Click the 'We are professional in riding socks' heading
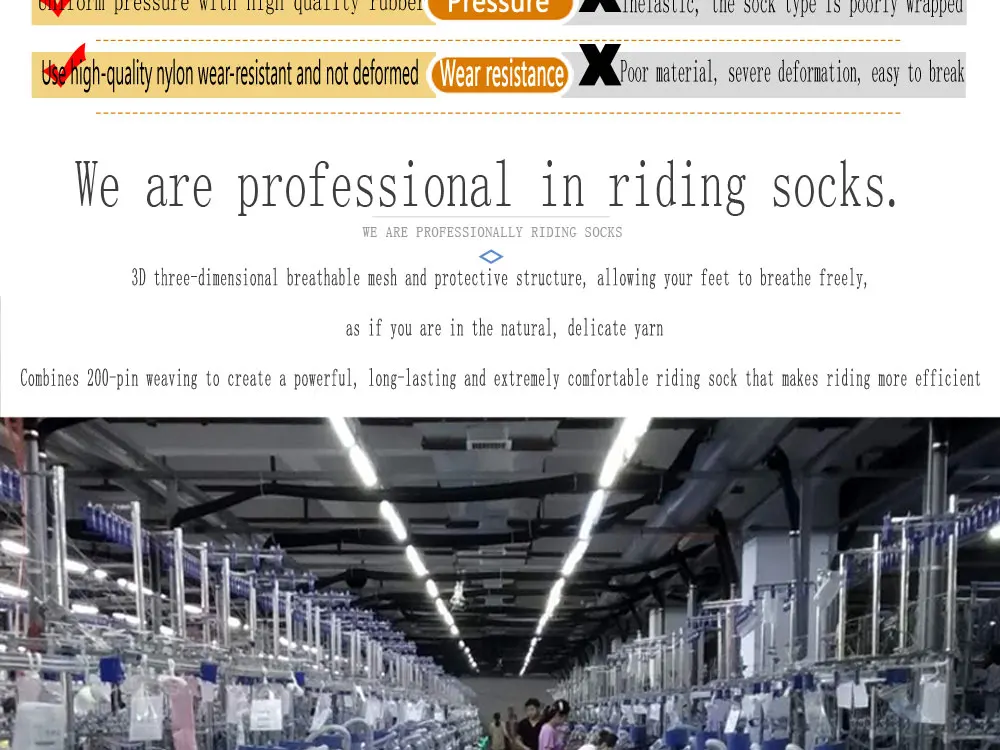Viewport: 1000px width, 750px height. [x=486, y=185]
